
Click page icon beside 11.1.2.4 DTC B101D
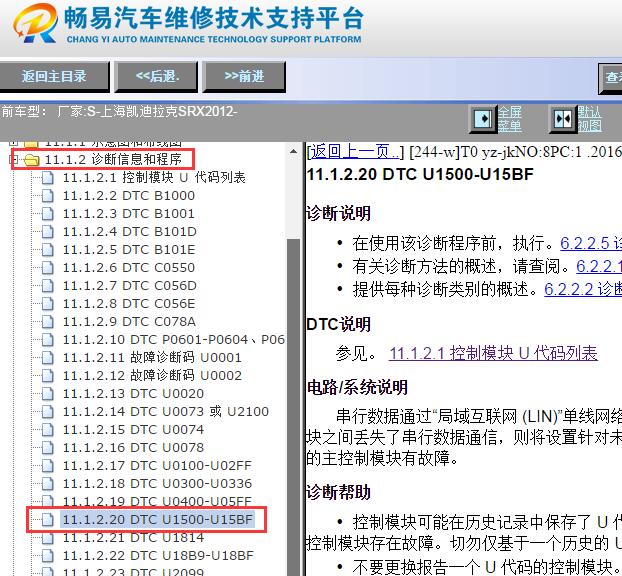48,232
